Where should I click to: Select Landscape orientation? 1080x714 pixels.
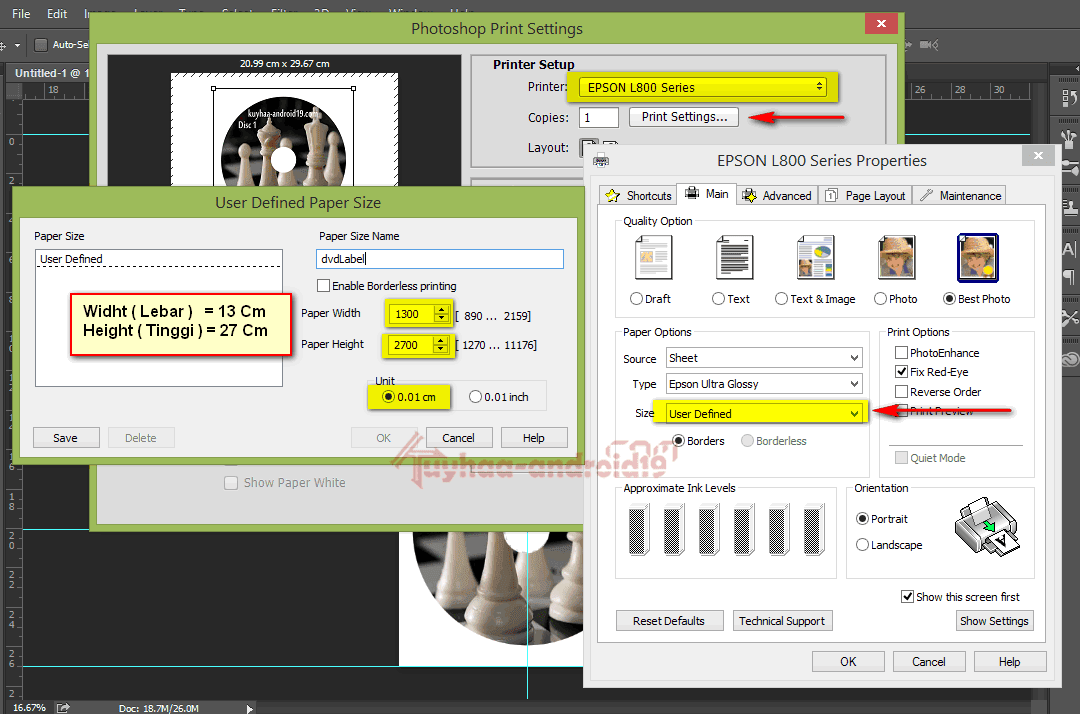click(862, 545)
